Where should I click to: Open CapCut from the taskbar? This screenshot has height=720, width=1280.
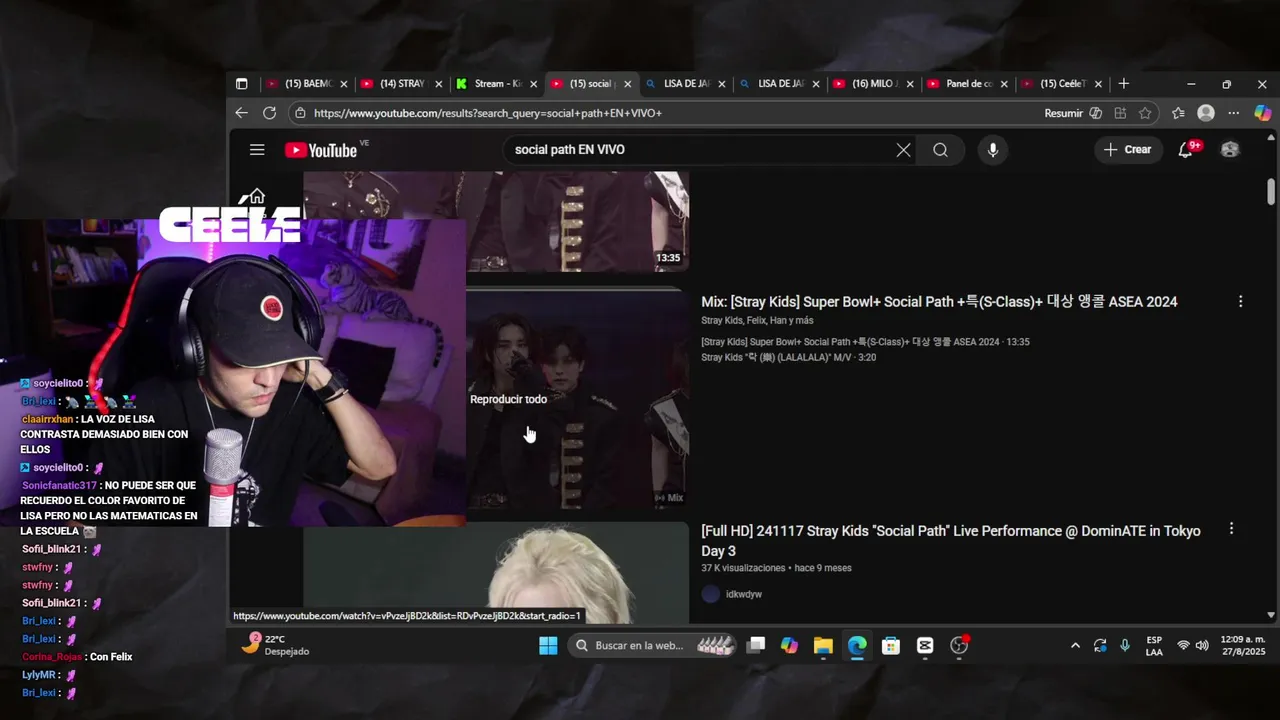[x=925, y=646]
